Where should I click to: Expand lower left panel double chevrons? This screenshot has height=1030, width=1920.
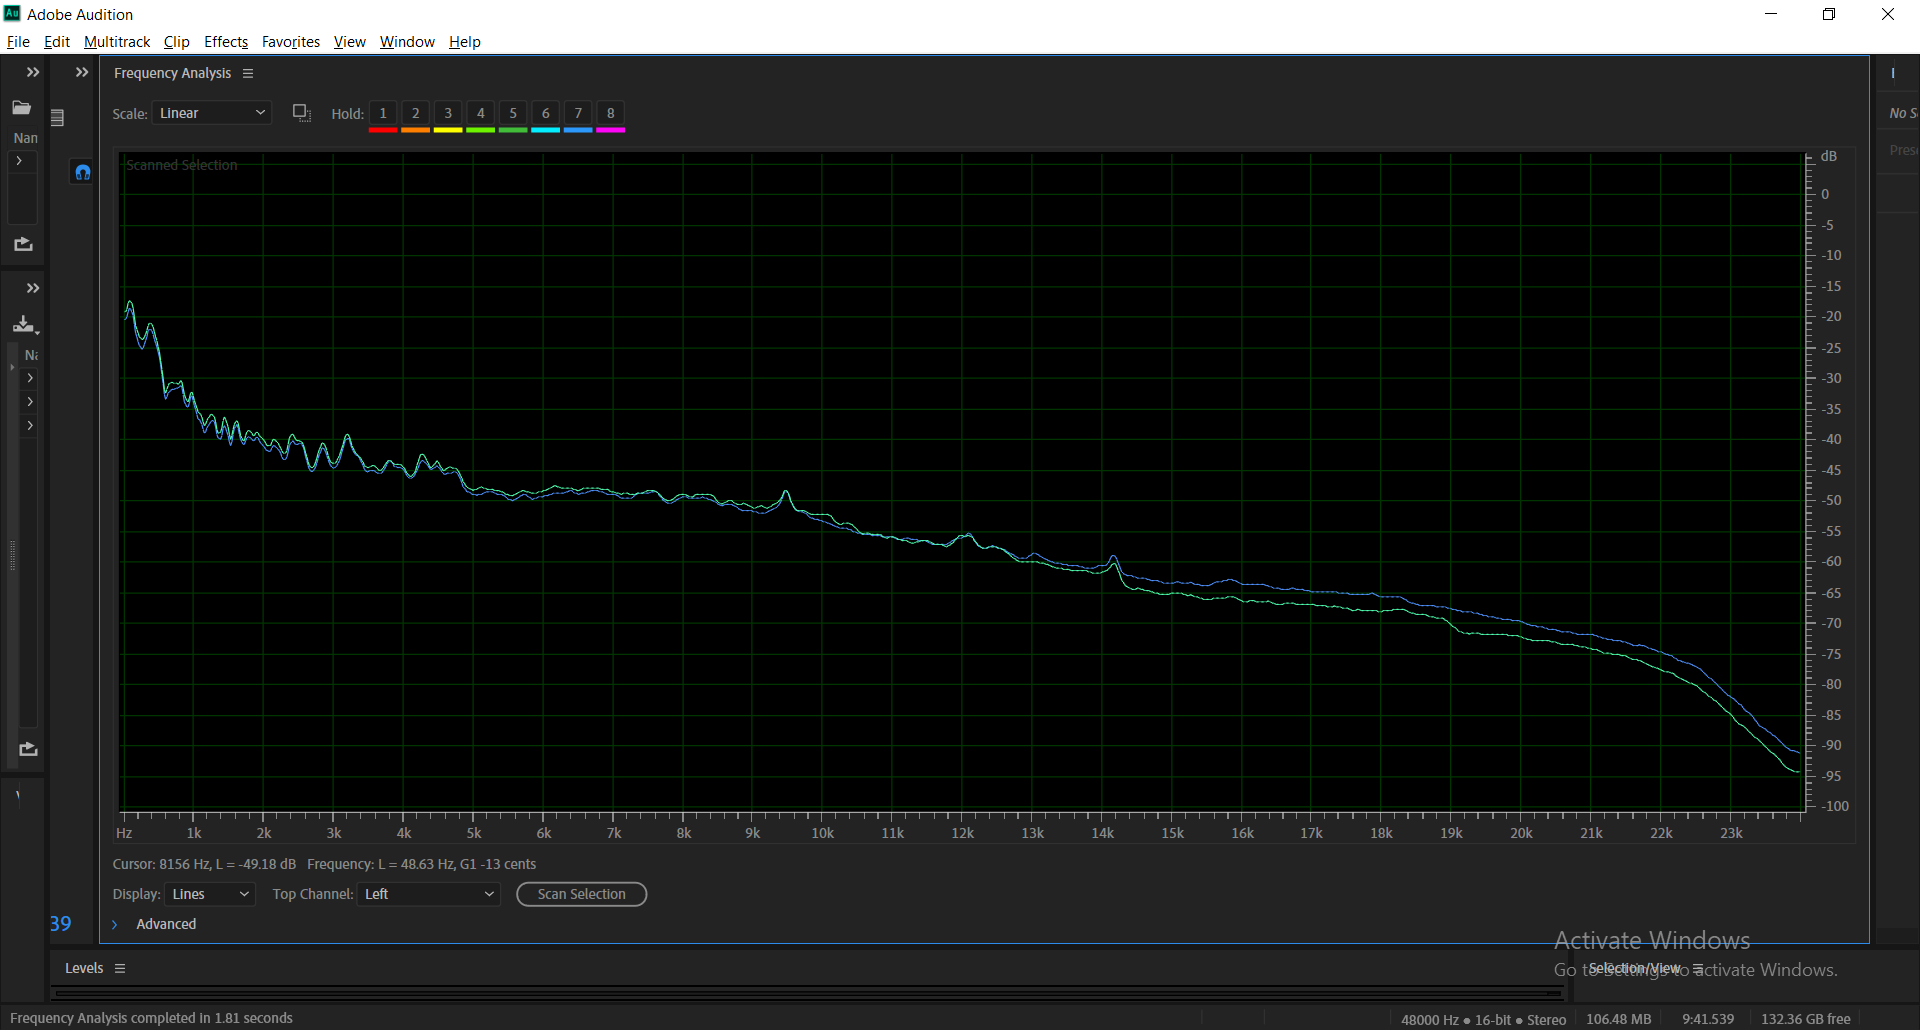pyautogui.click(x=33, y=288)
